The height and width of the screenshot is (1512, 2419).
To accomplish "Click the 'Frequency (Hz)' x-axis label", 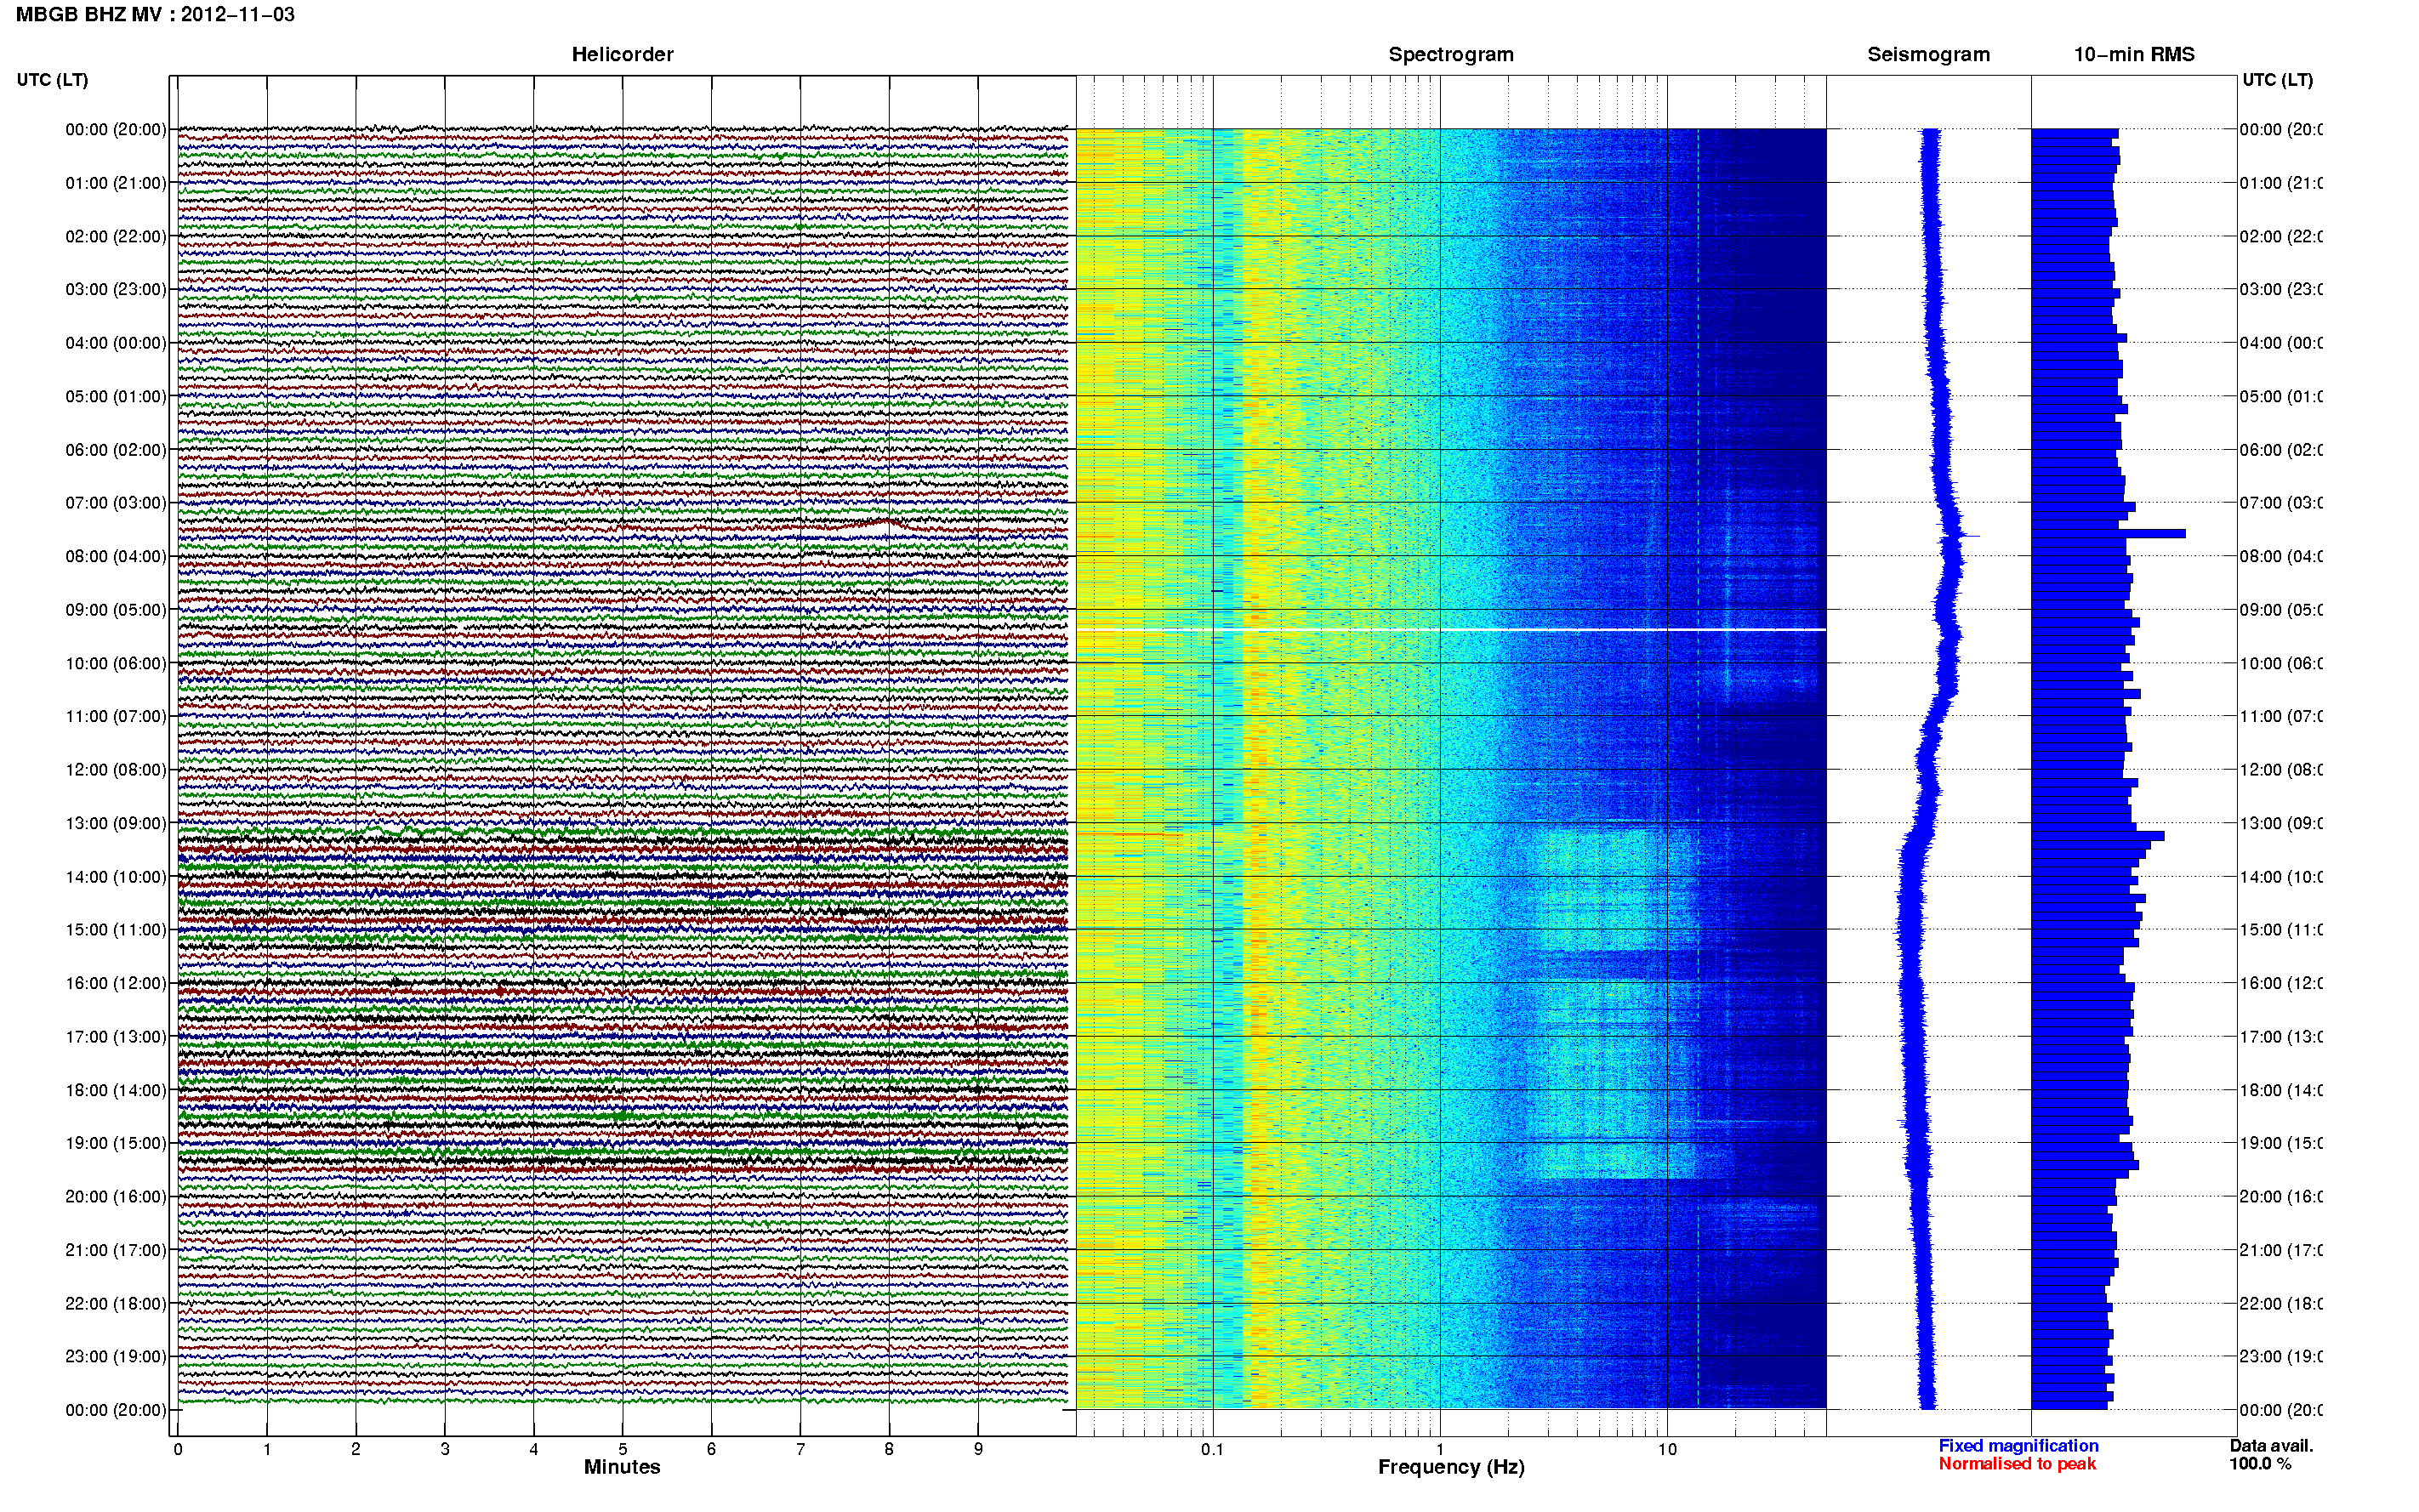I will click(1451, 1468).
